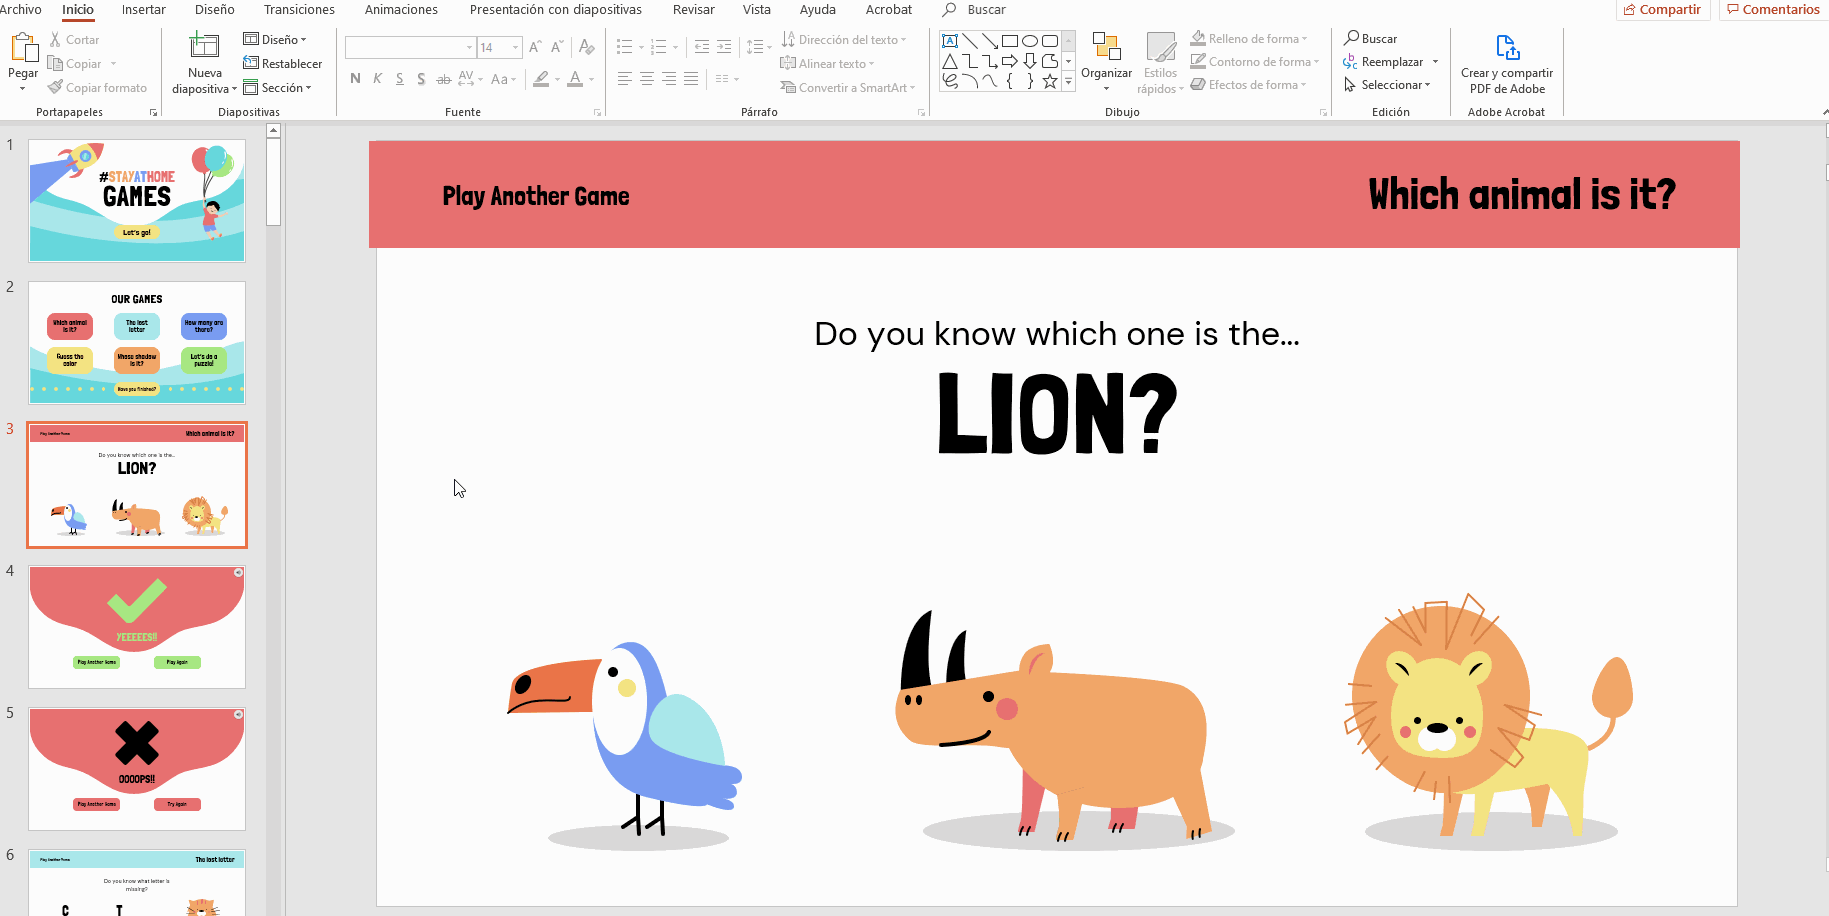This screenshot has height=916, width=1829.
Task: Toggle center text alignment
Action: [647, 79]
